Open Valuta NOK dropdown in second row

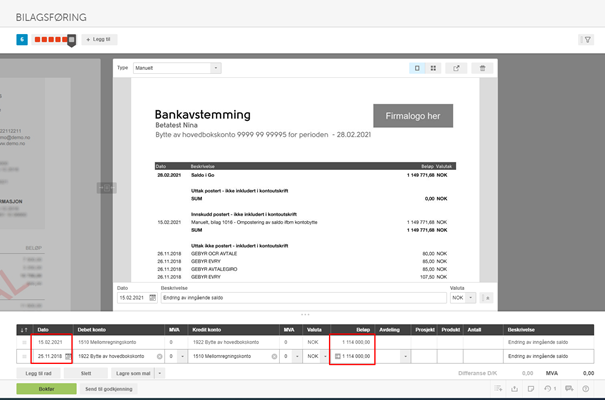point(325,356)
